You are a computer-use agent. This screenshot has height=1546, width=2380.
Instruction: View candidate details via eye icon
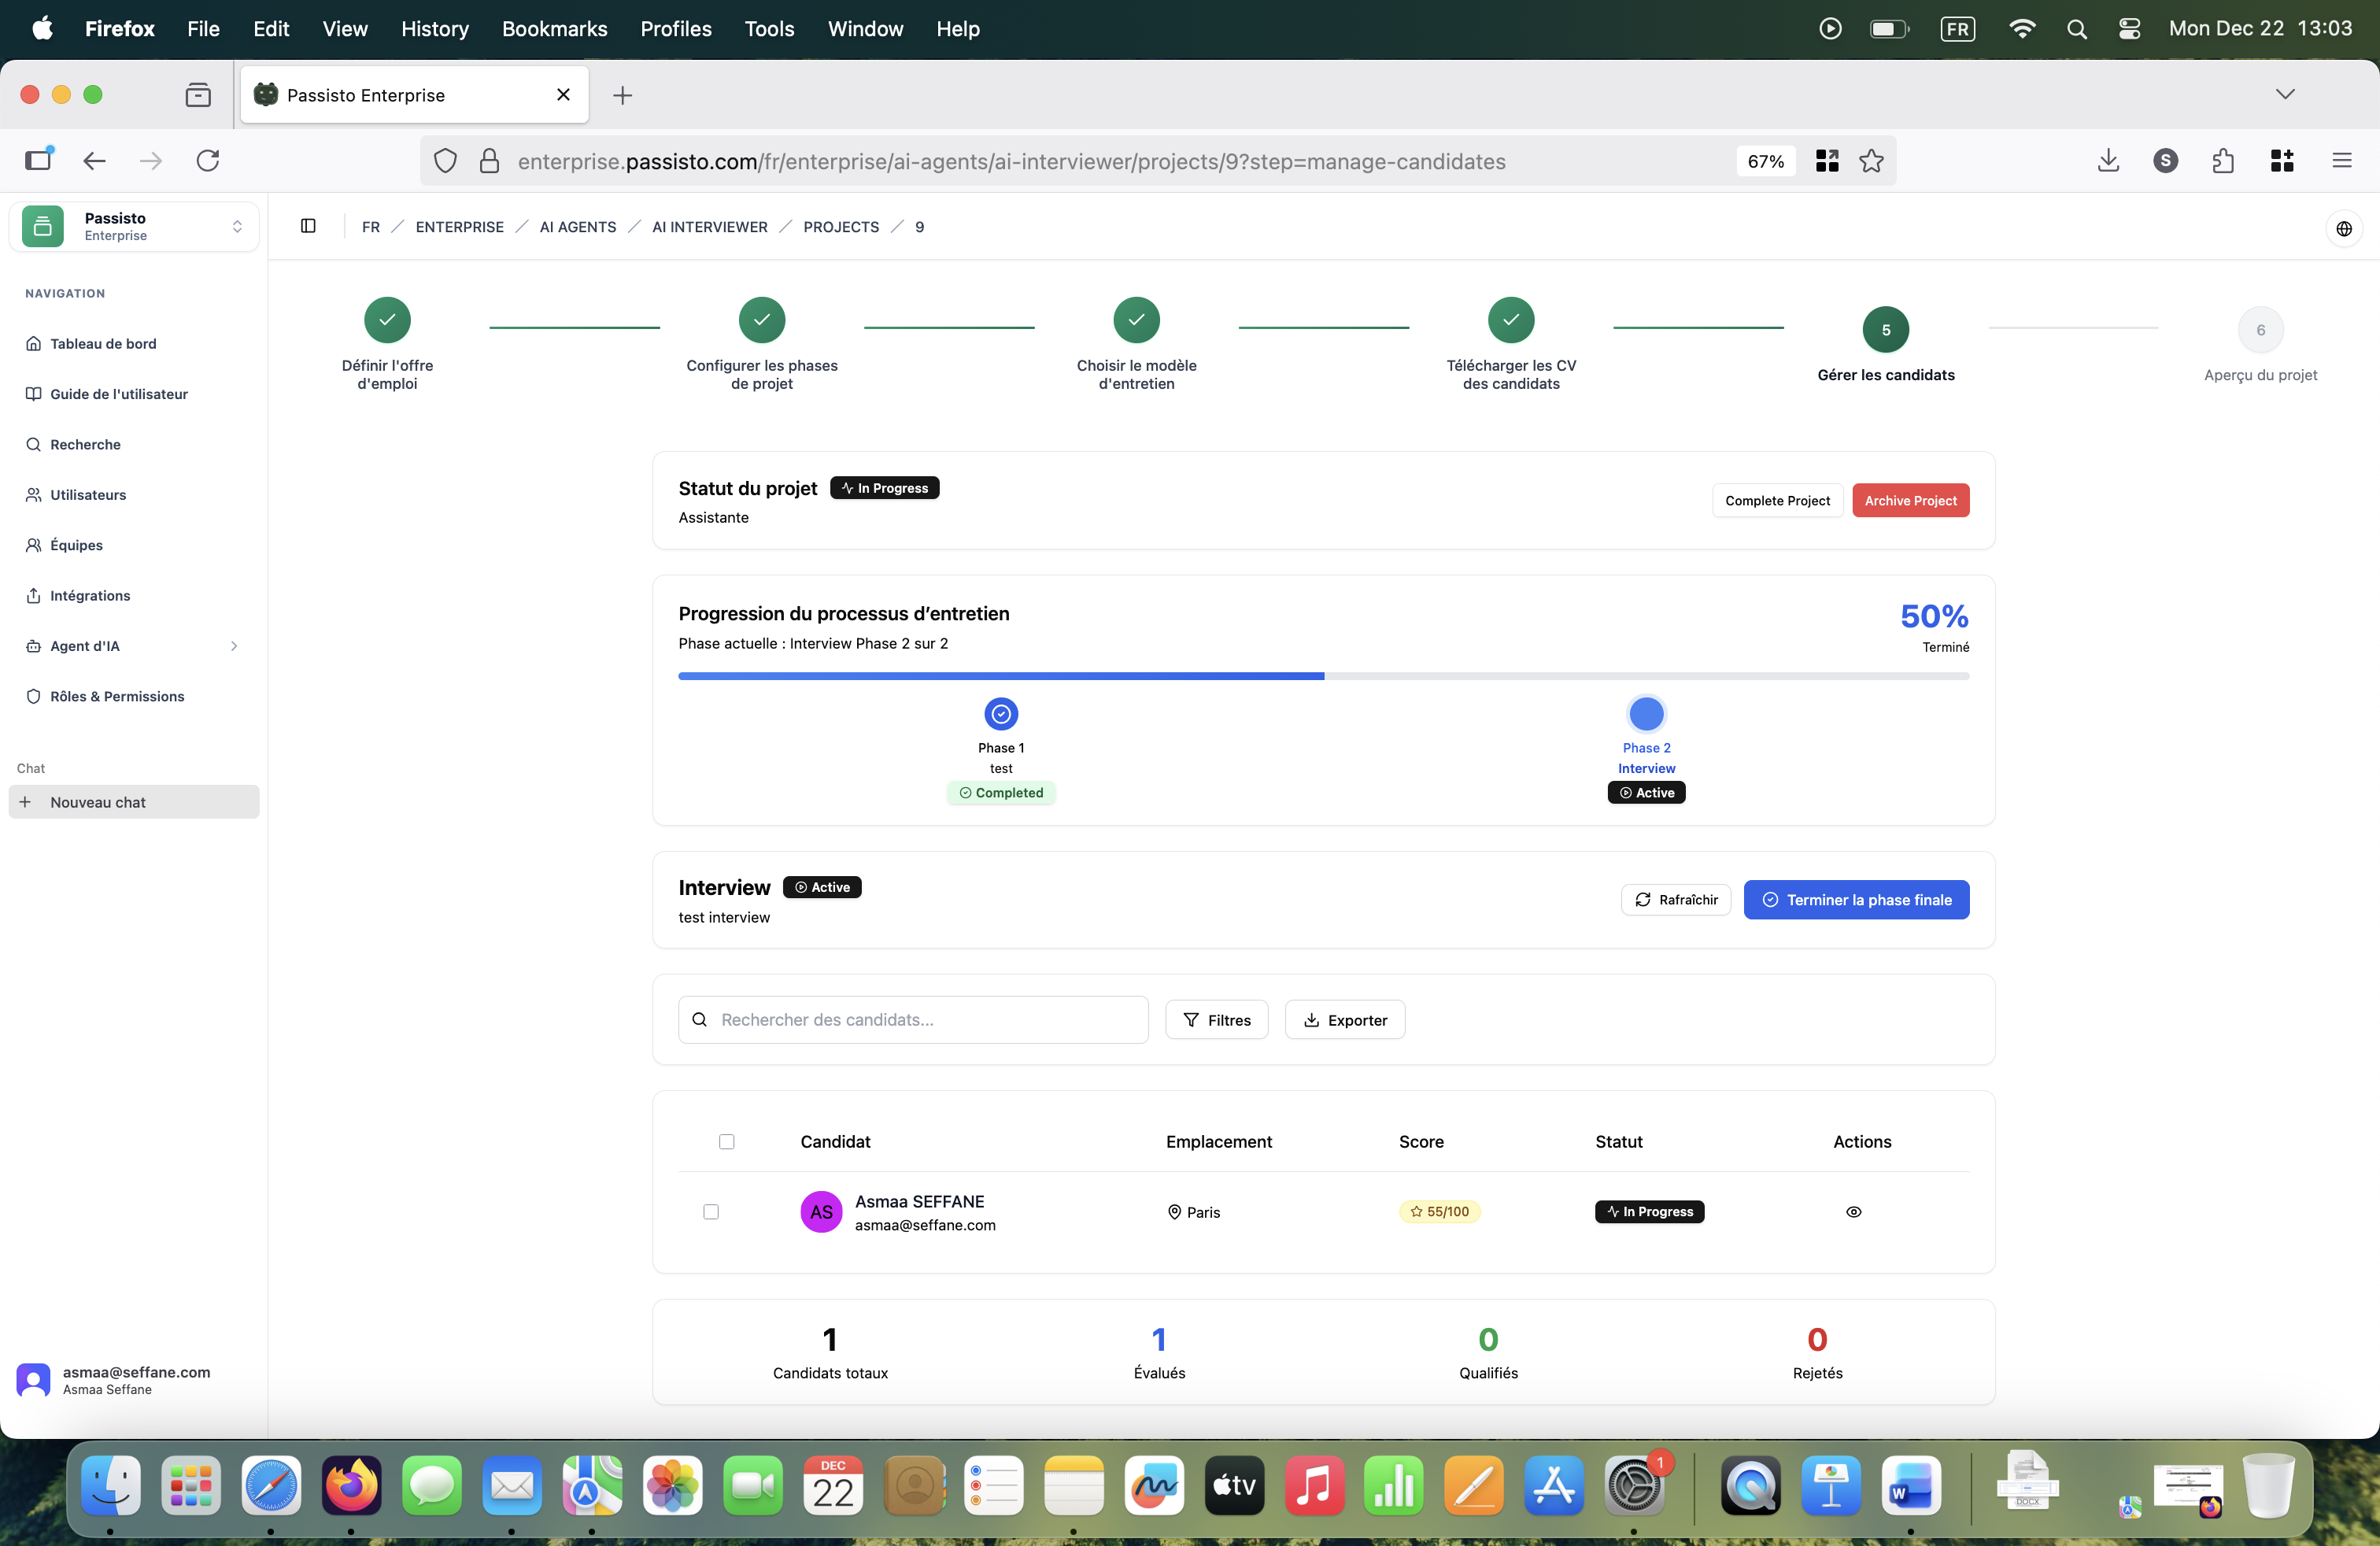[x=1853, y=1211]
